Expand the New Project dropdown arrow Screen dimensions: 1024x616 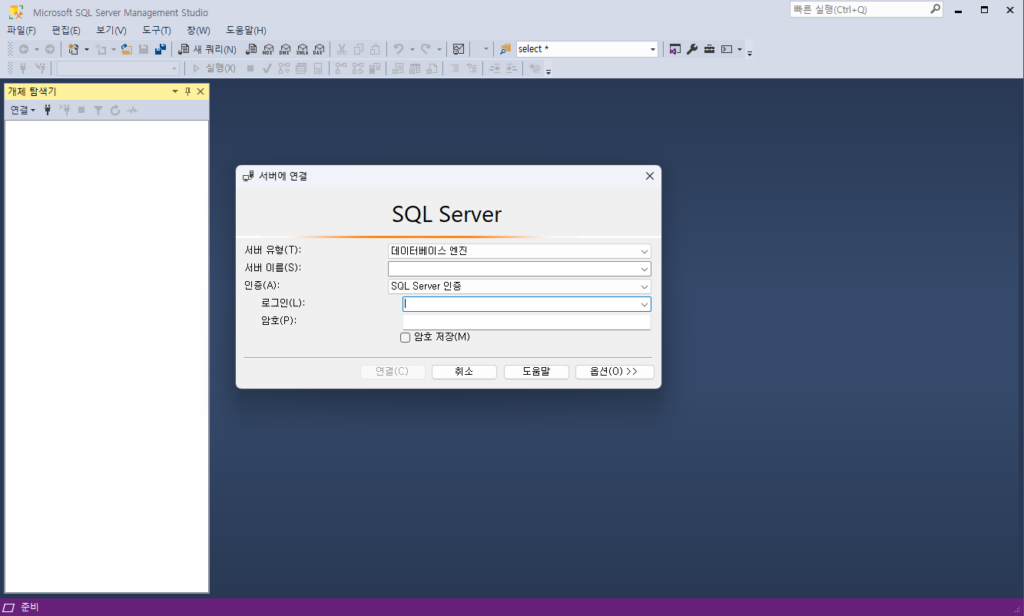pos(86,49)
